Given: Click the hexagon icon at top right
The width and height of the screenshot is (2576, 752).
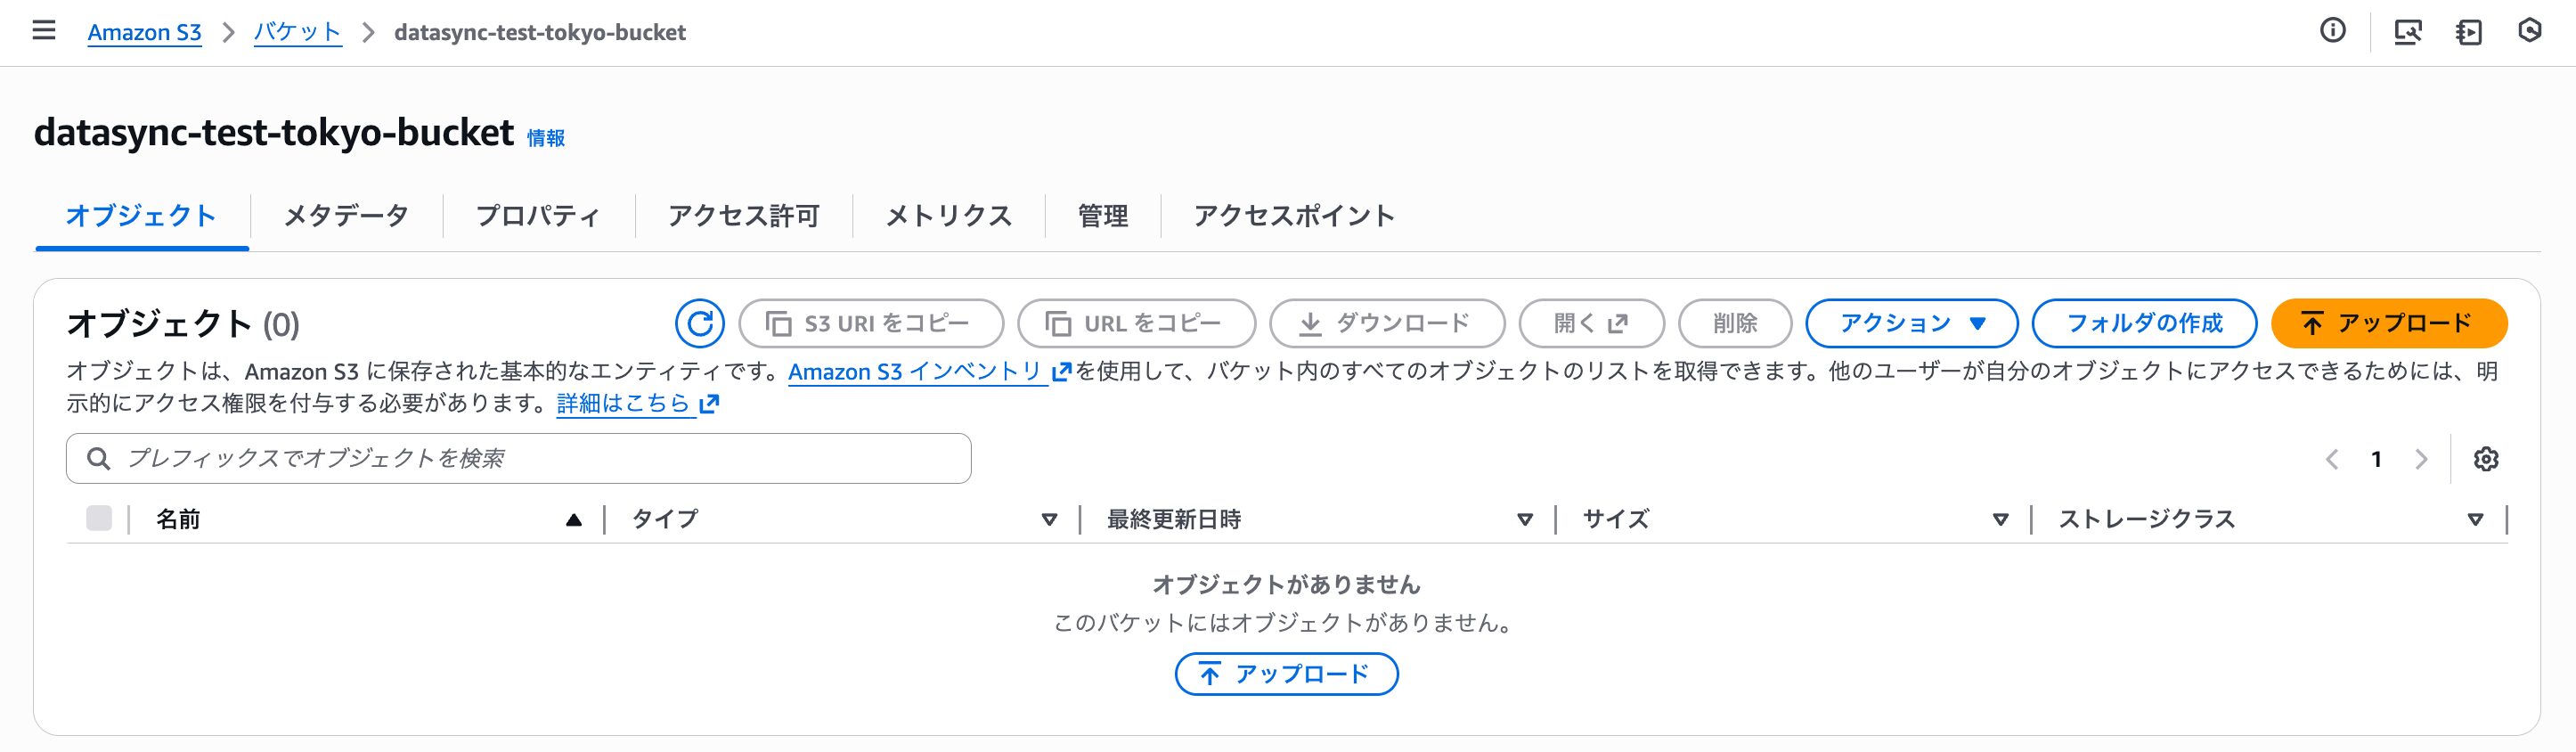Looking at the screenshot, I should pyautogui.click(x=2529, y=31).
